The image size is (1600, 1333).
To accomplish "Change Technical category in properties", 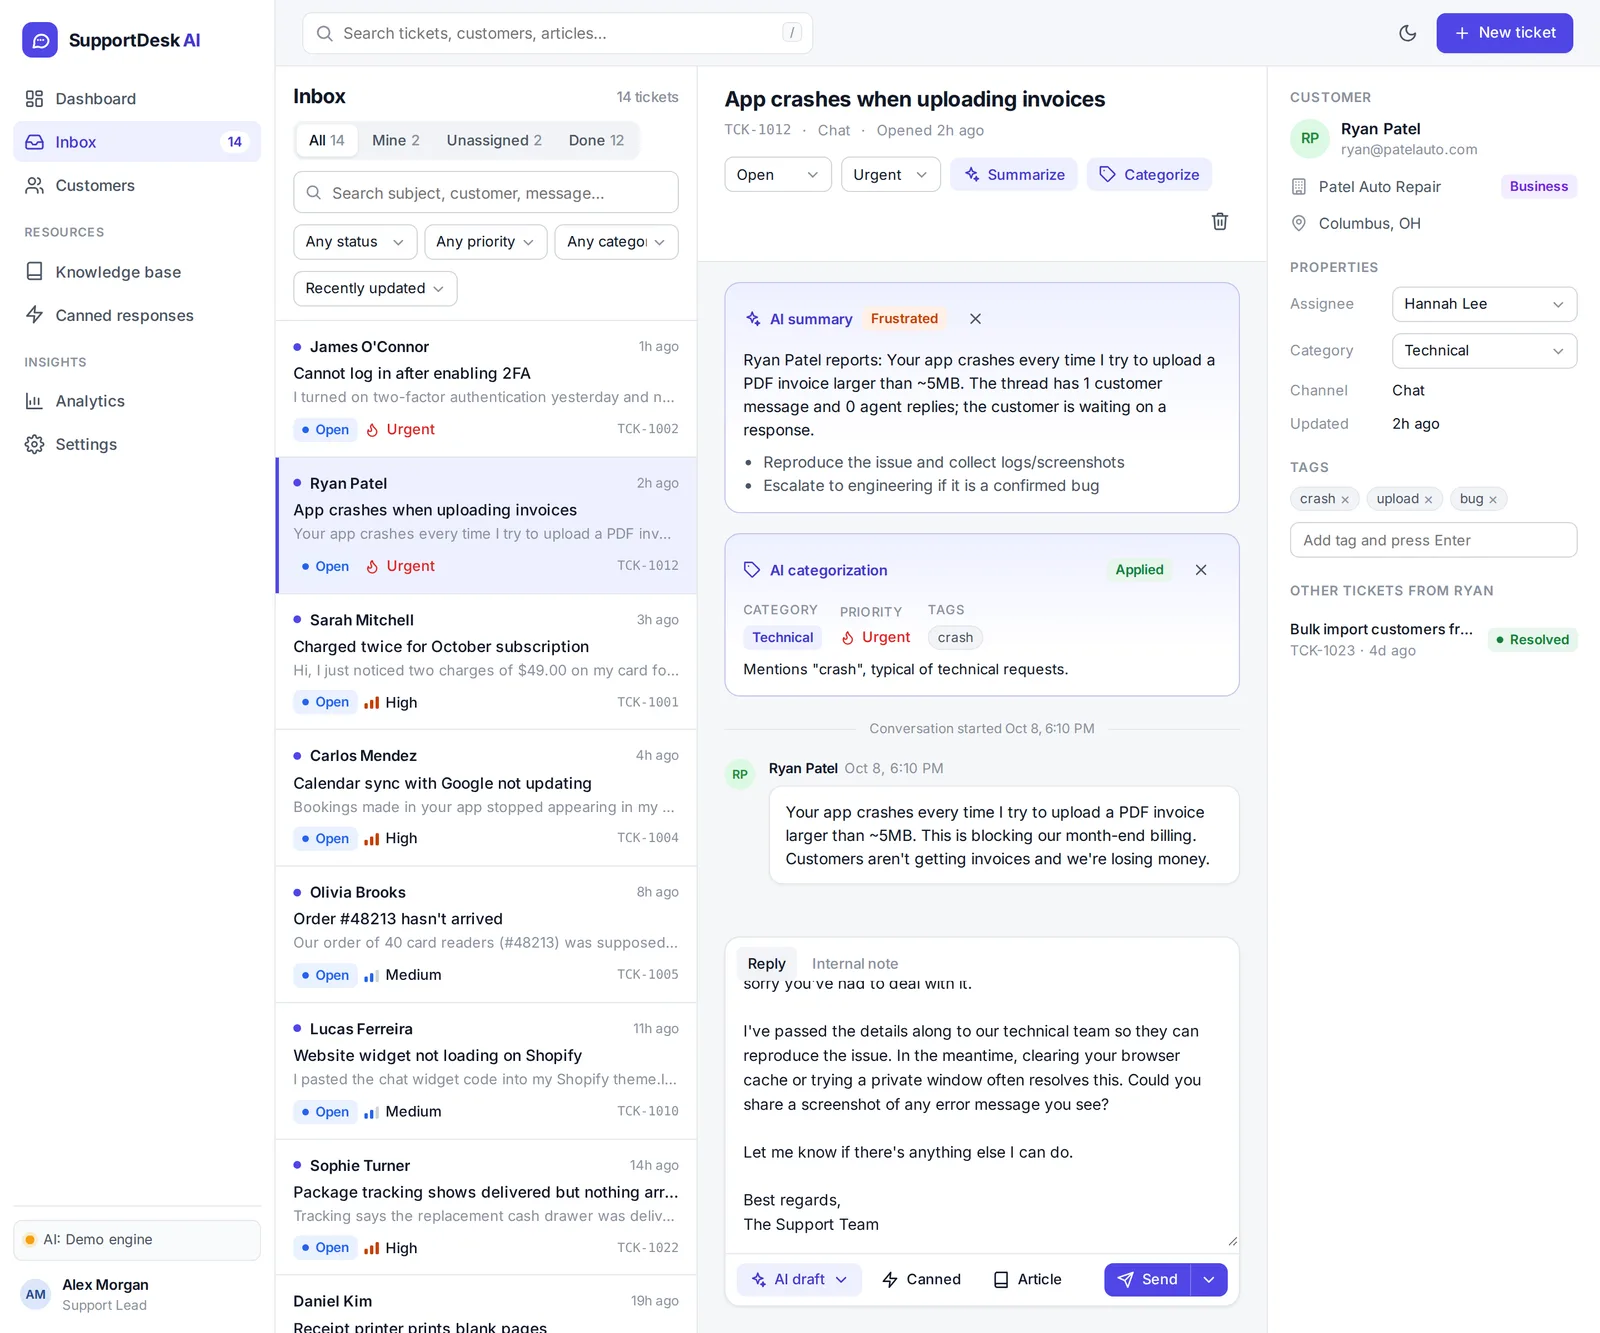I will click(x=1484, y=351).
